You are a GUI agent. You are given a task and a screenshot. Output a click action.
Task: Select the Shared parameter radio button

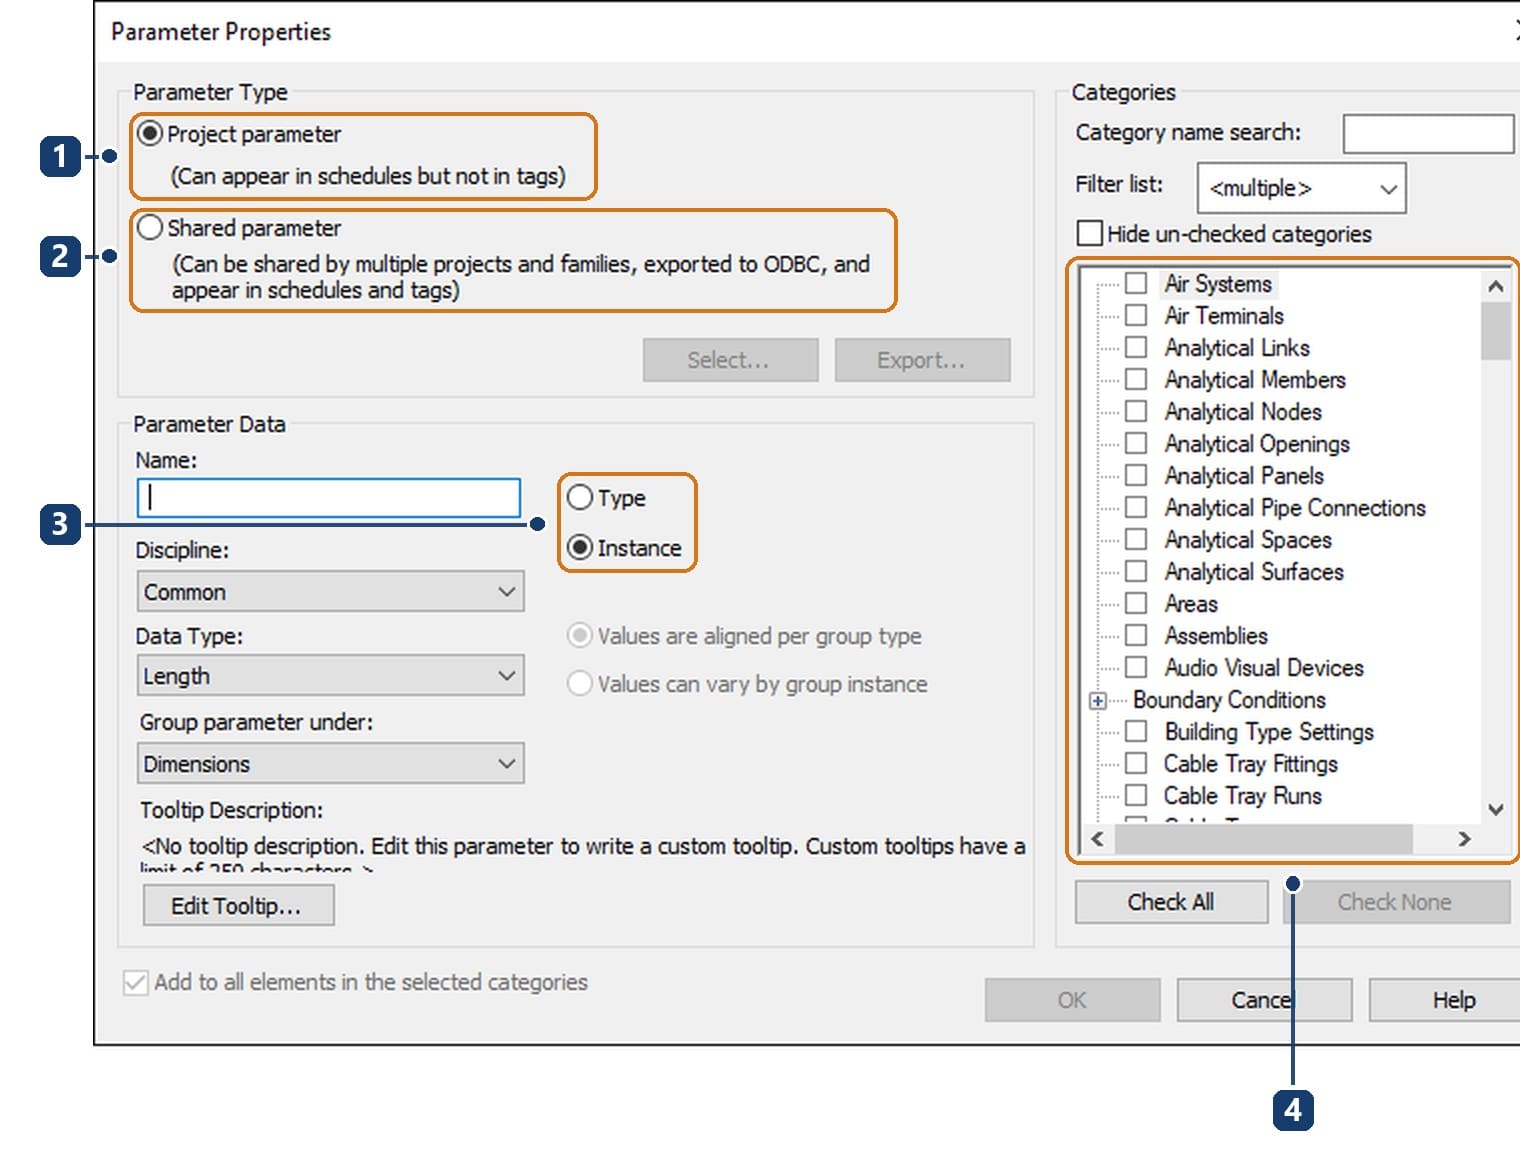point(150,227)
